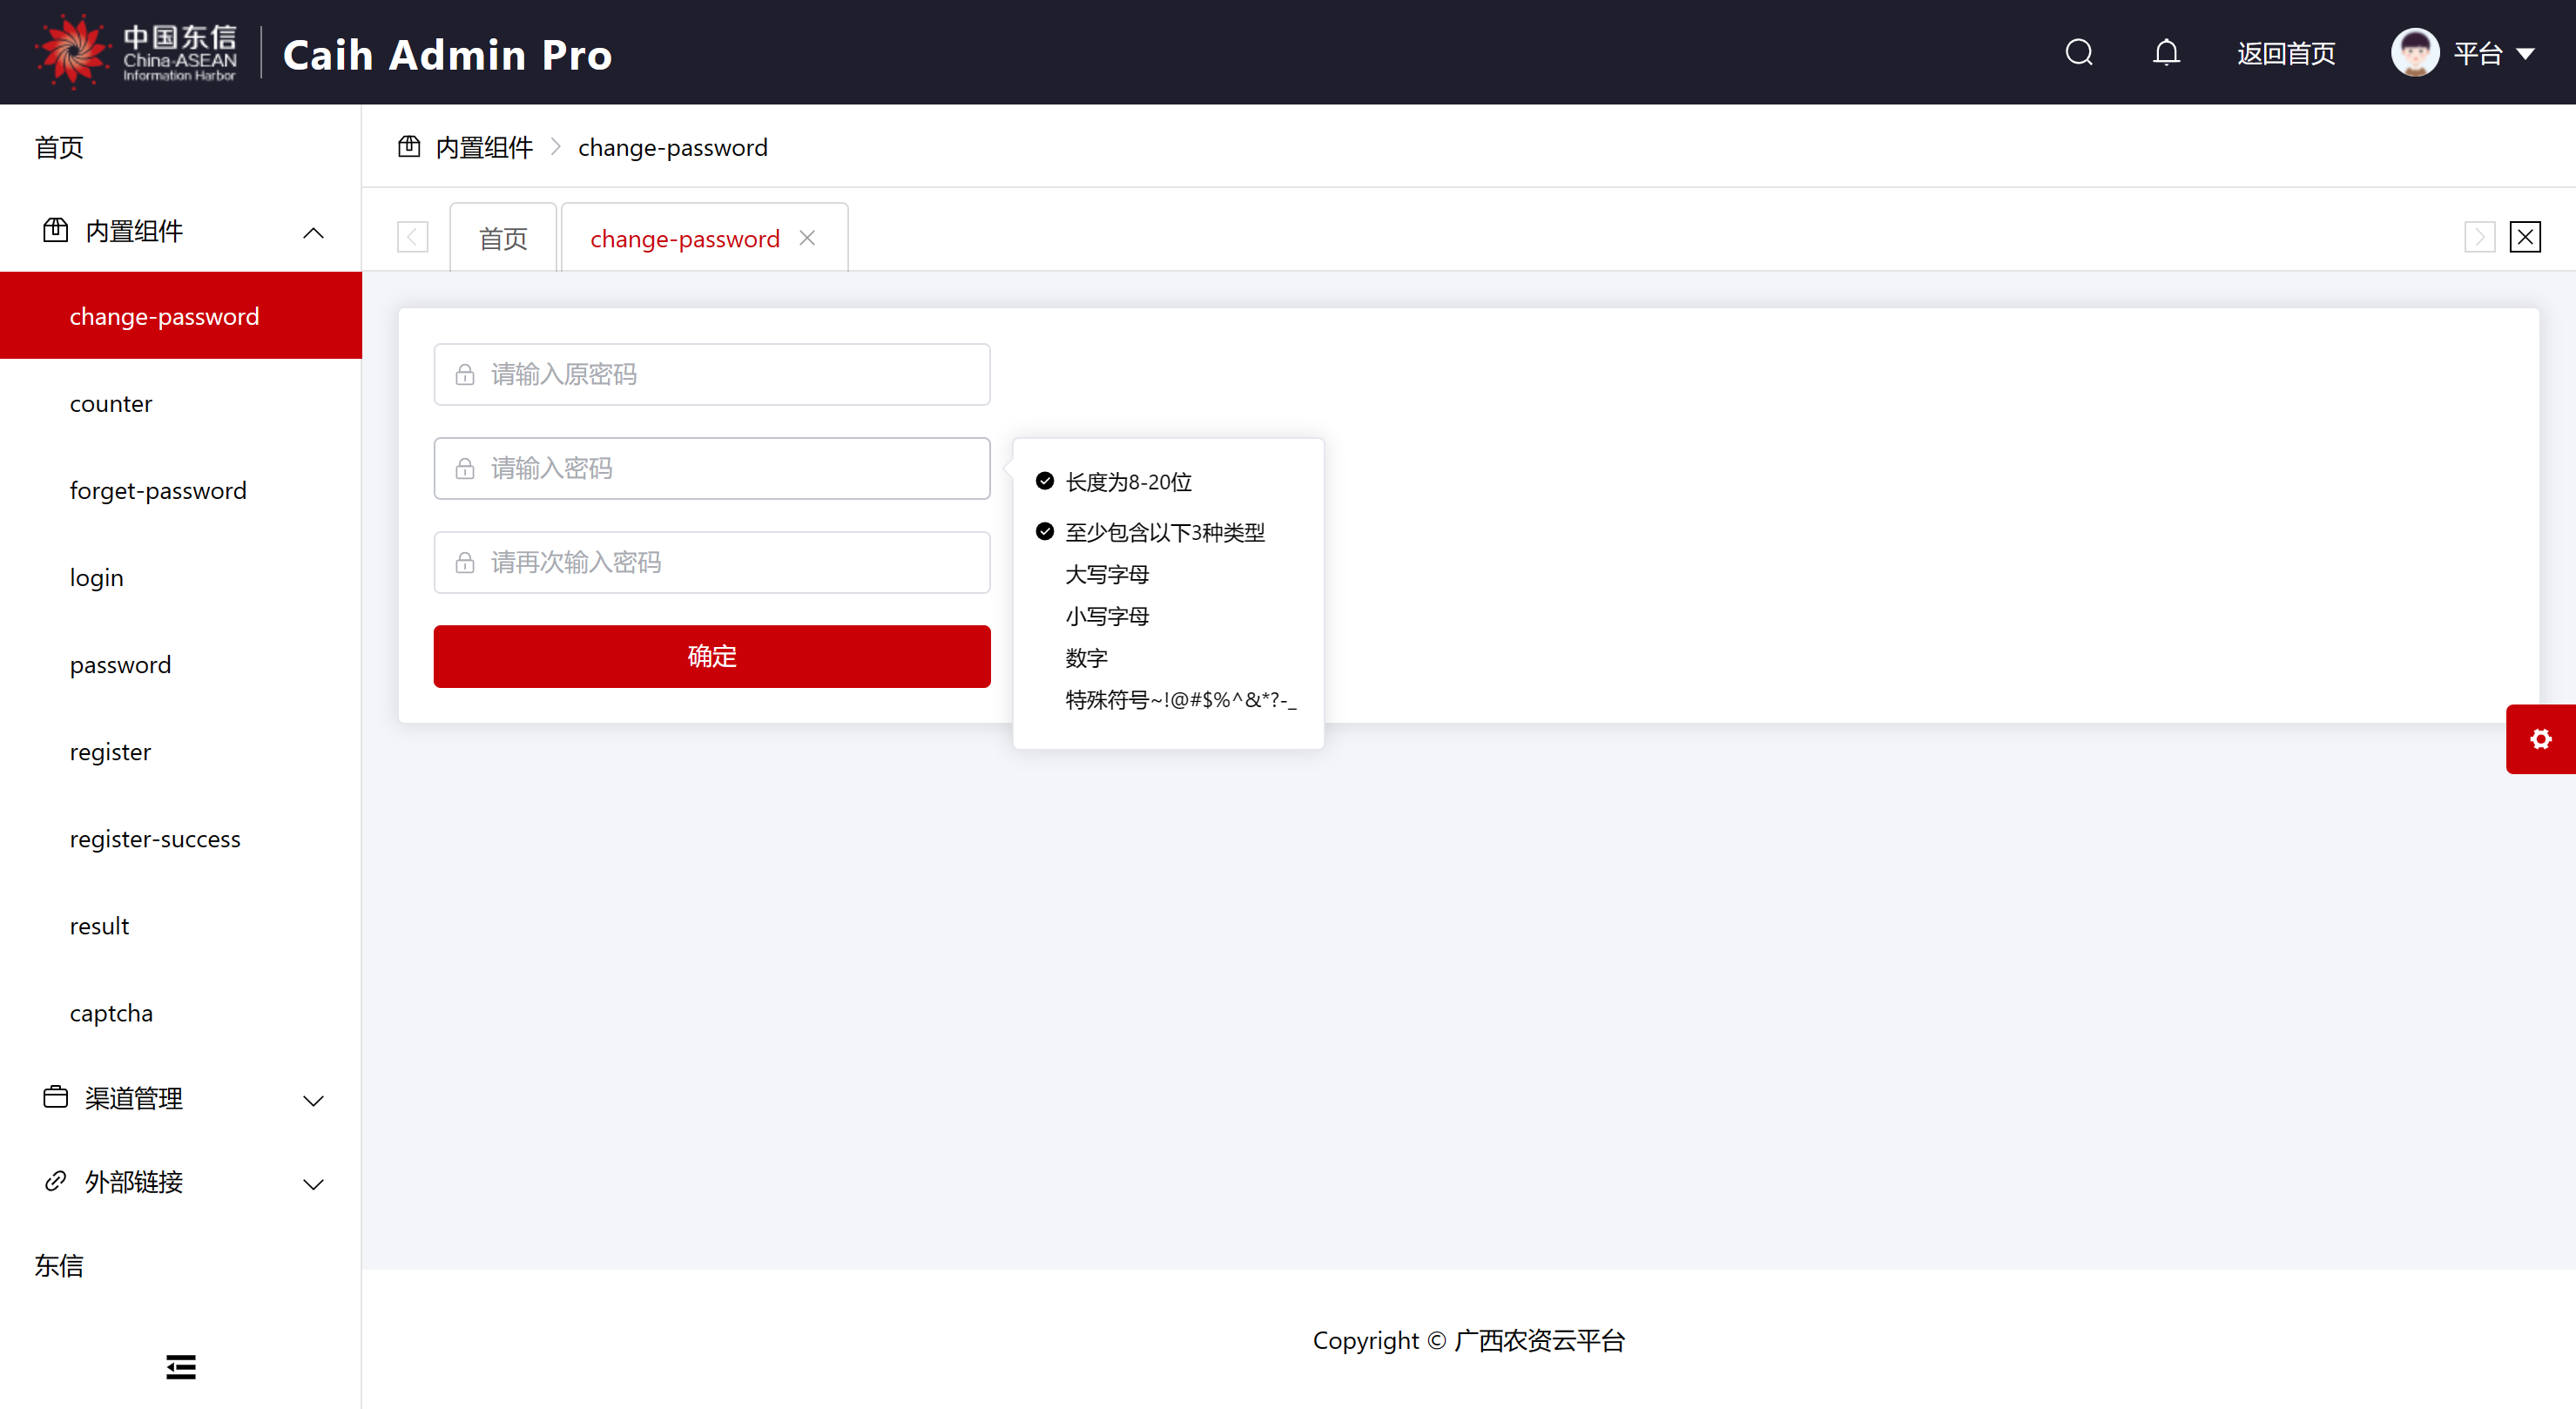Click the user avatar picture
Image resolution: width=2576 pixels, height=1409 pixels.
point(2414,52)
